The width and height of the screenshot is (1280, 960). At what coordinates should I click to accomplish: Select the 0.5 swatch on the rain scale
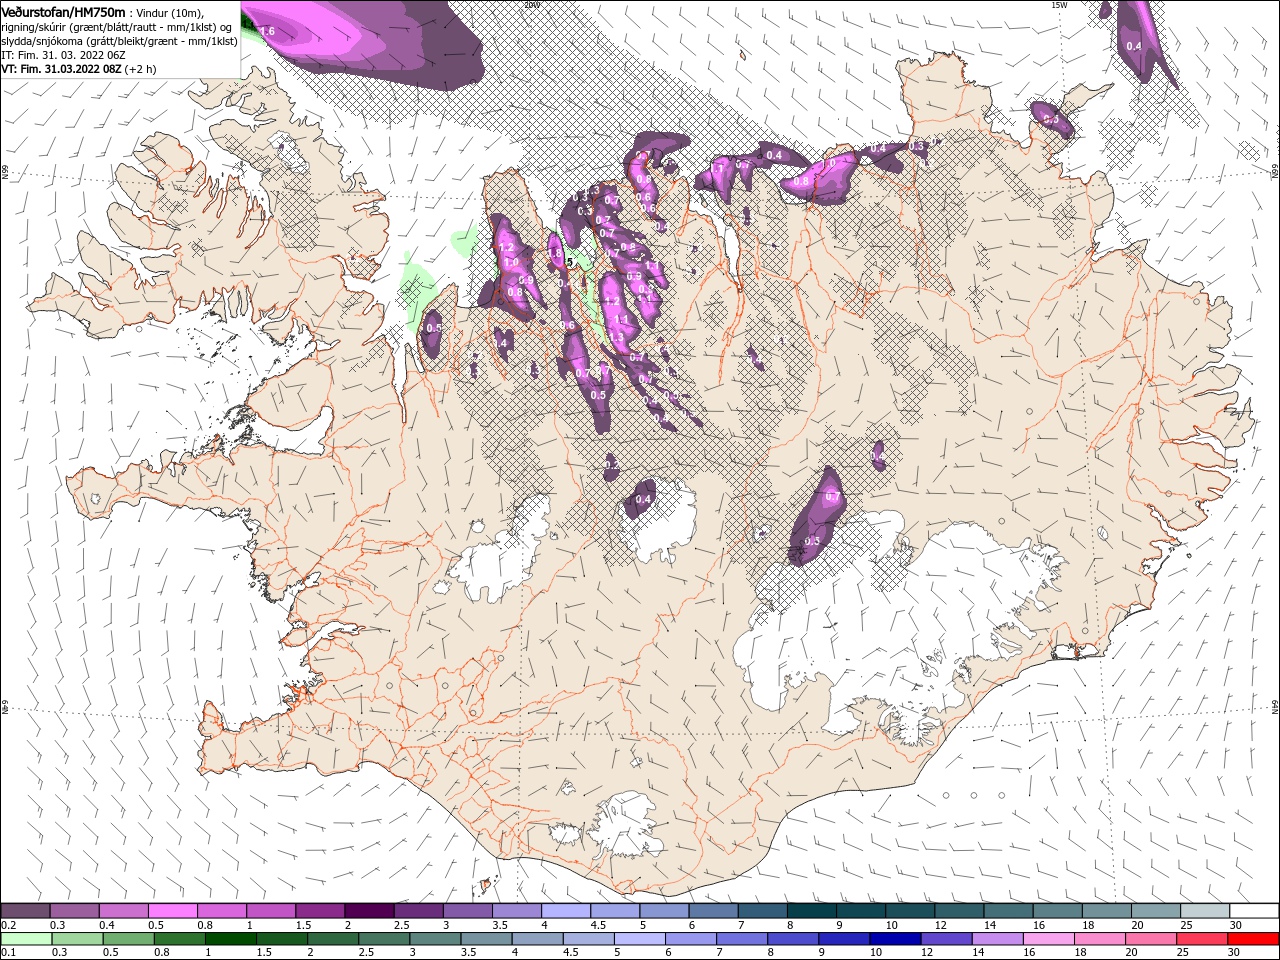pyautogui.click(x=129, y=939)
